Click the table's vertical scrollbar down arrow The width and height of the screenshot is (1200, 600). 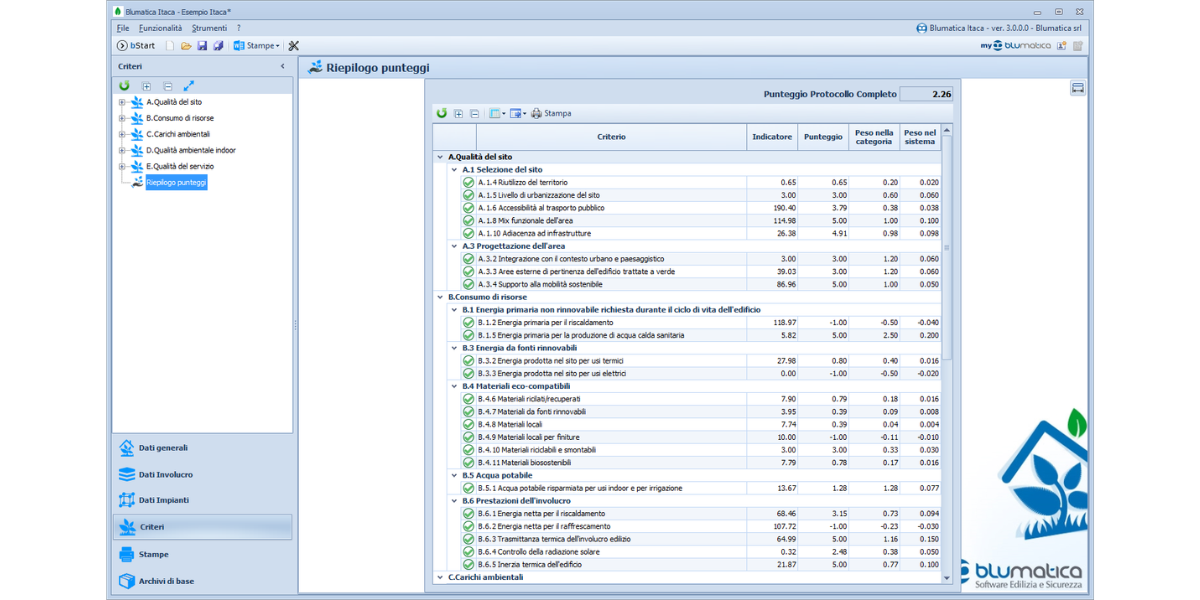click(947, 577)
